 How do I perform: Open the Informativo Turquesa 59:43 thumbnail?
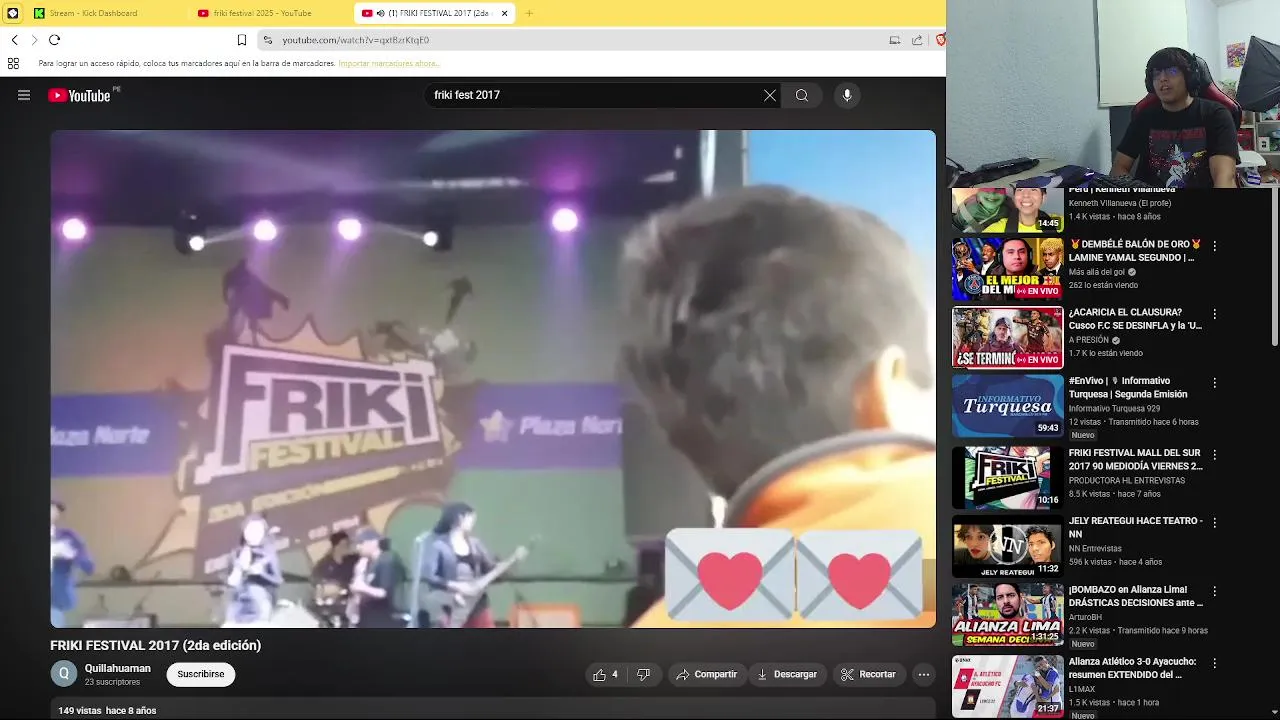click(x=1007, y=406)
